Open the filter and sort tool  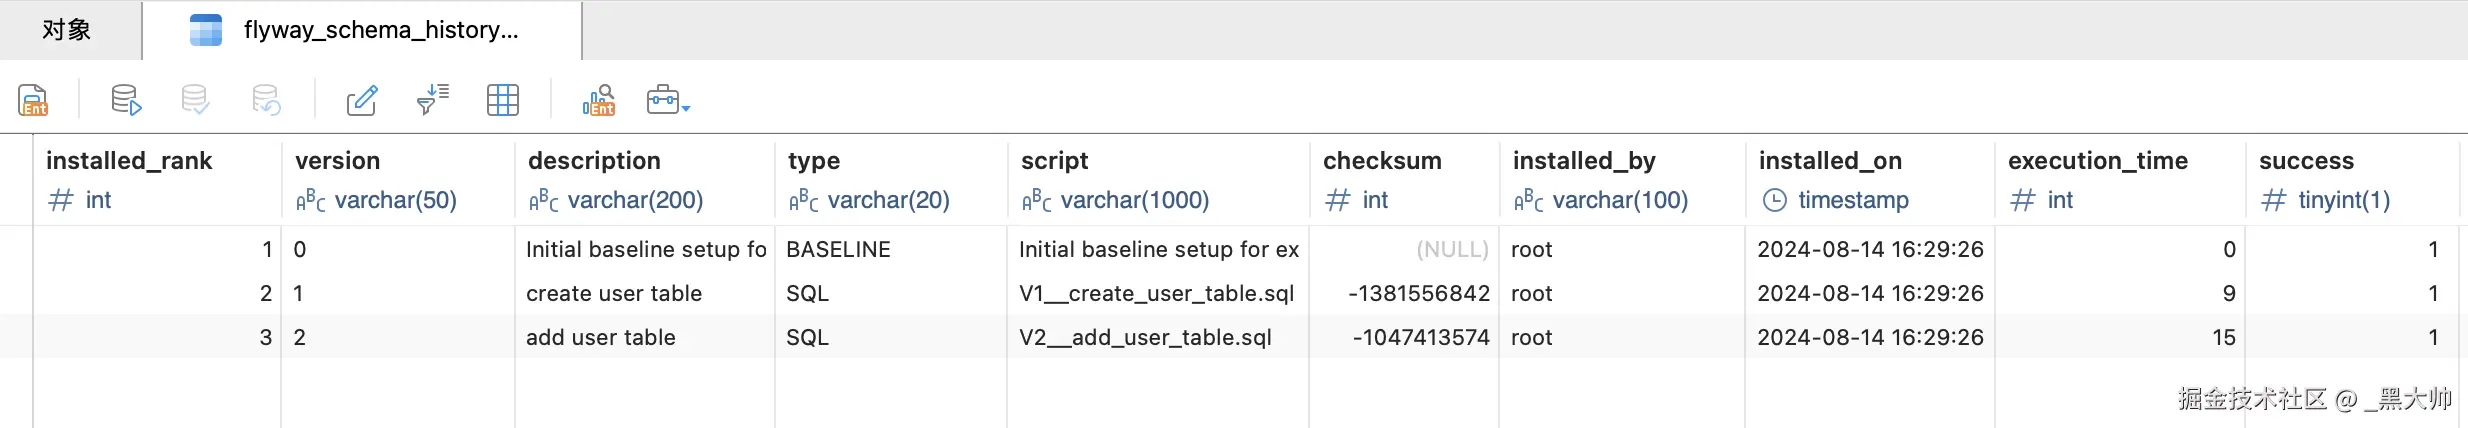(x=432, y=100)
